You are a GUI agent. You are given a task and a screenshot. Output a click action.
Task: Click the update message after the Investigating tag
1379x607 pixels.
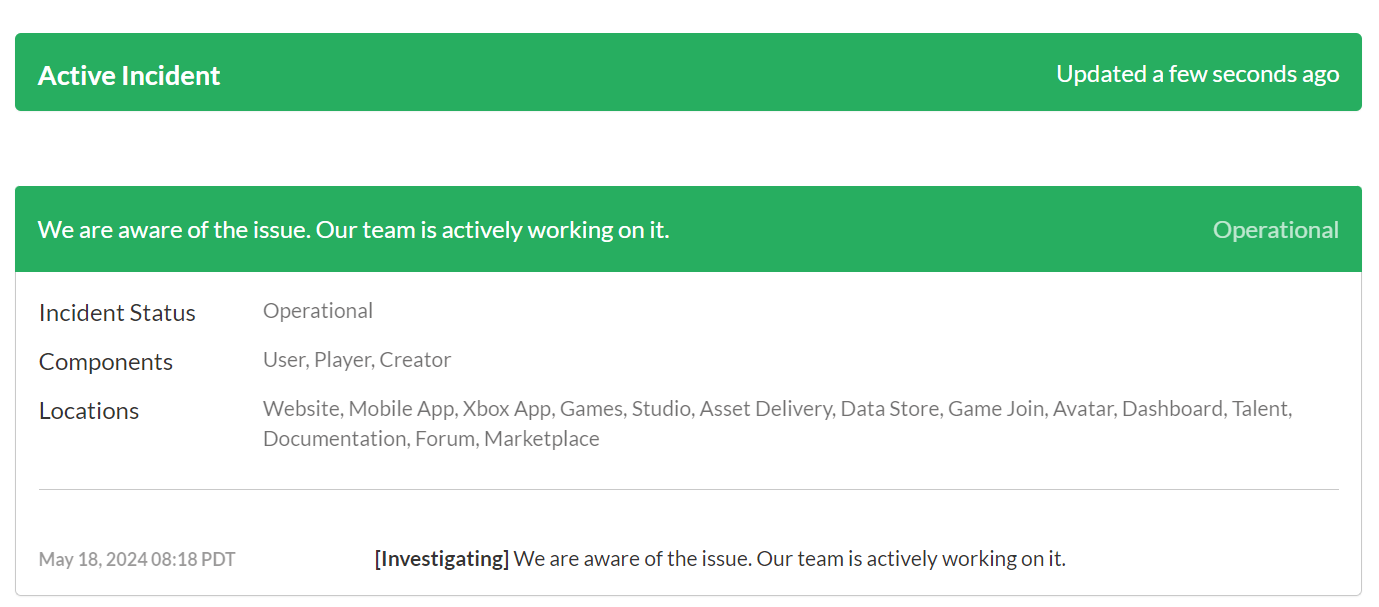(789, 559)
